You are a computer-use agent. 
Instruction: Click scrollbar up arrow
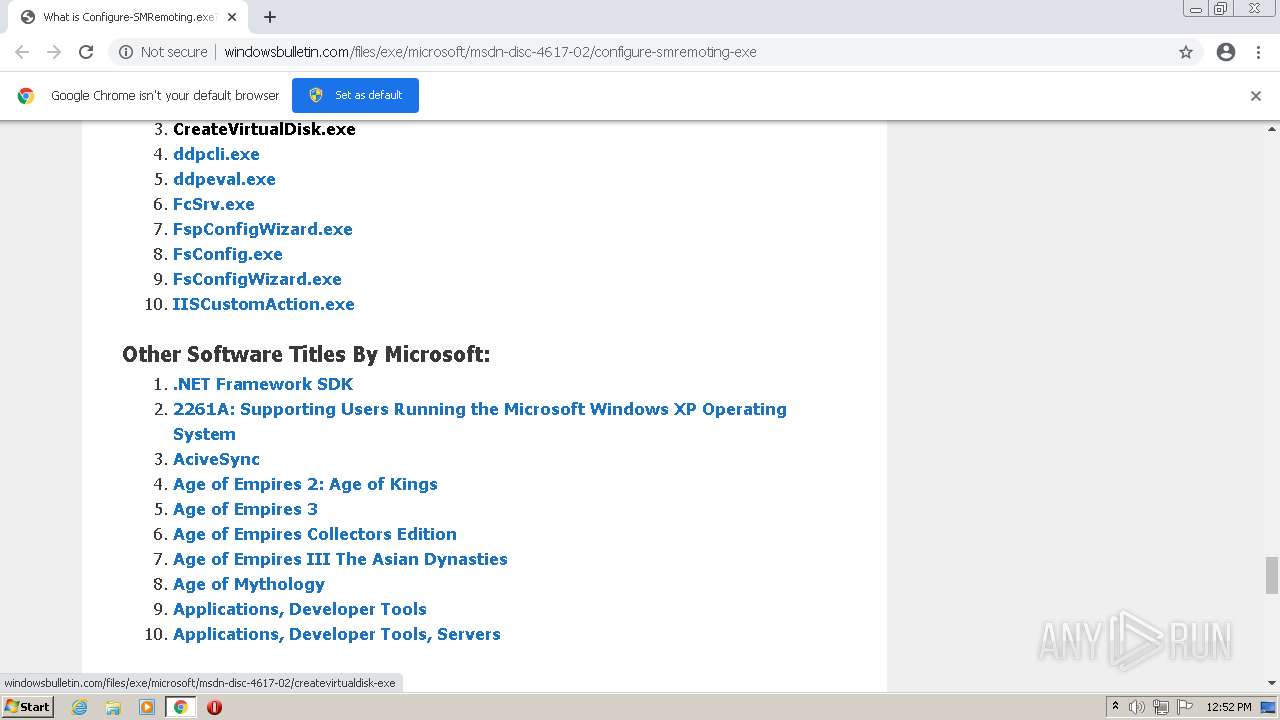click(x=1272, y=129)
